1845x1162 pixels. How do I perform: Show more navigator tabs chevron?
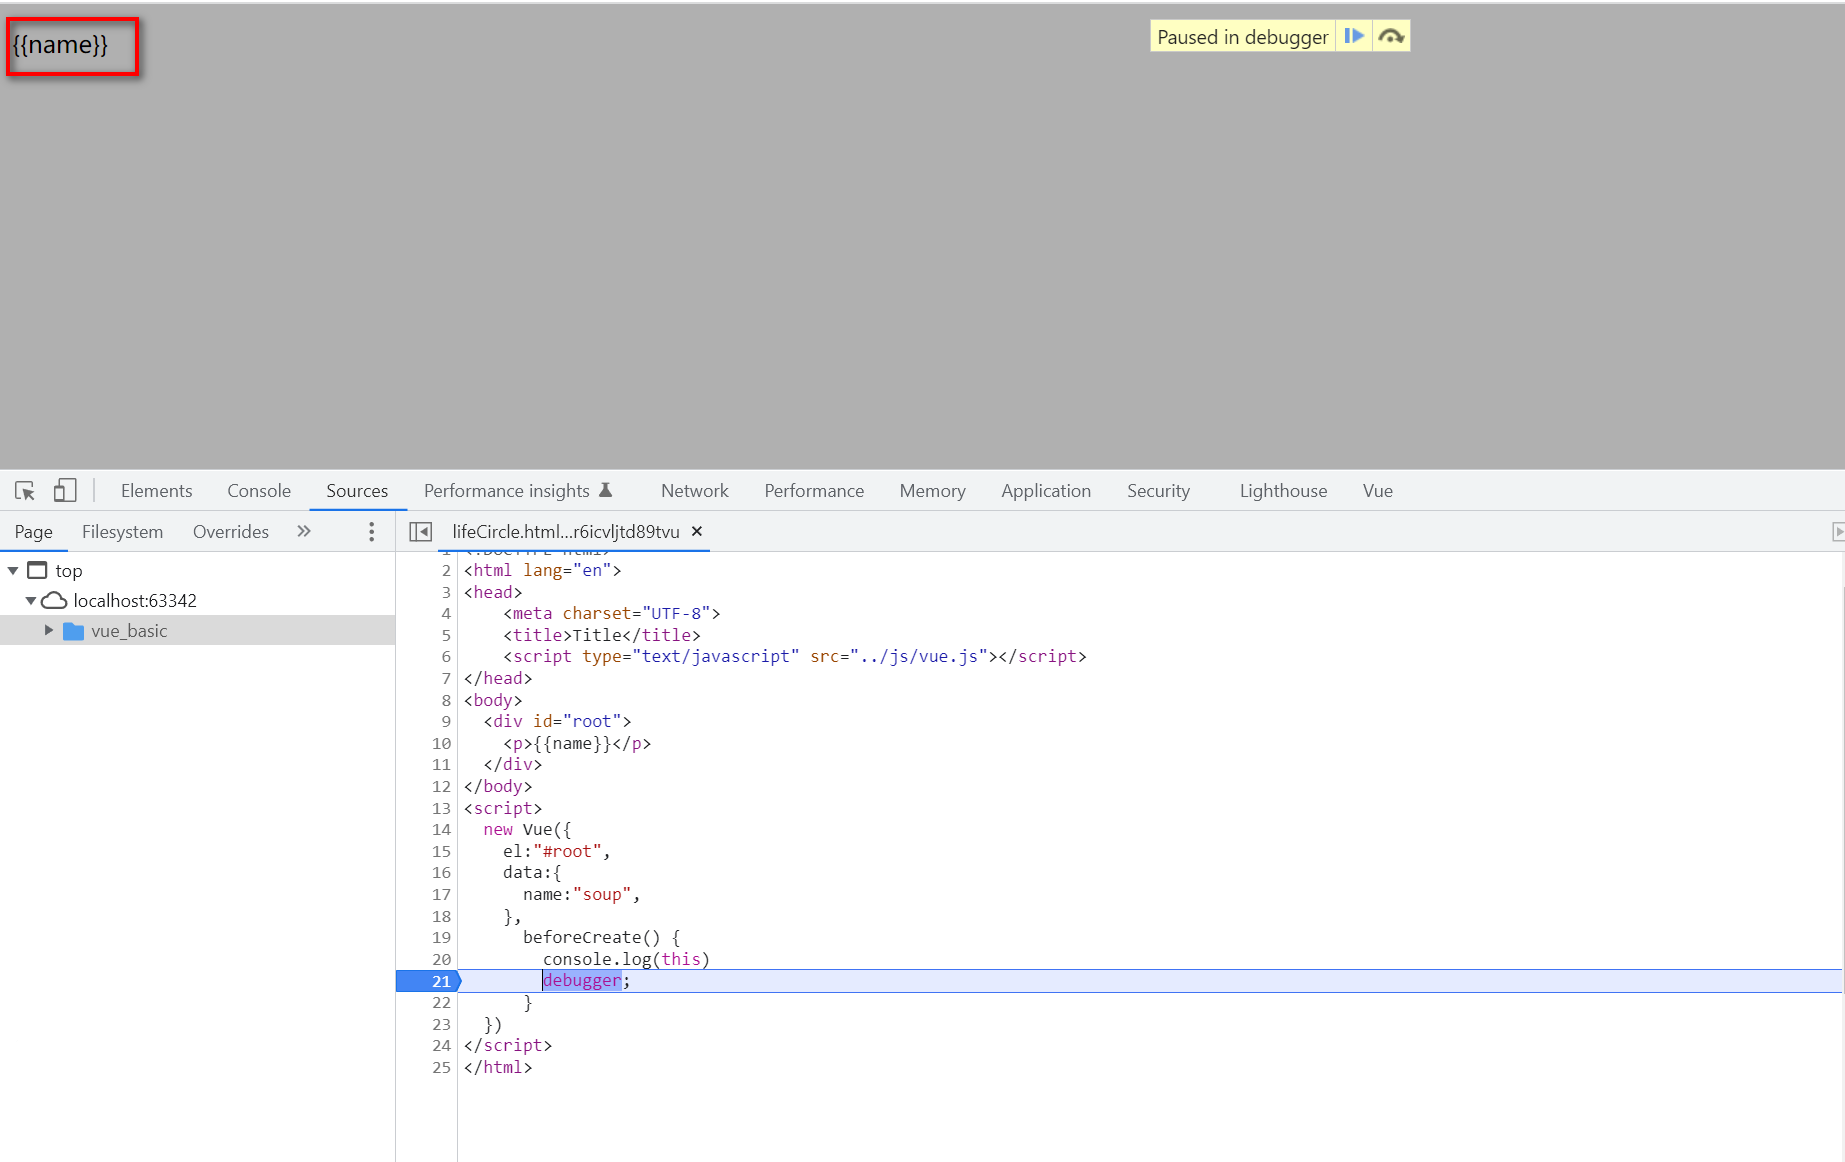coord(304,532)
